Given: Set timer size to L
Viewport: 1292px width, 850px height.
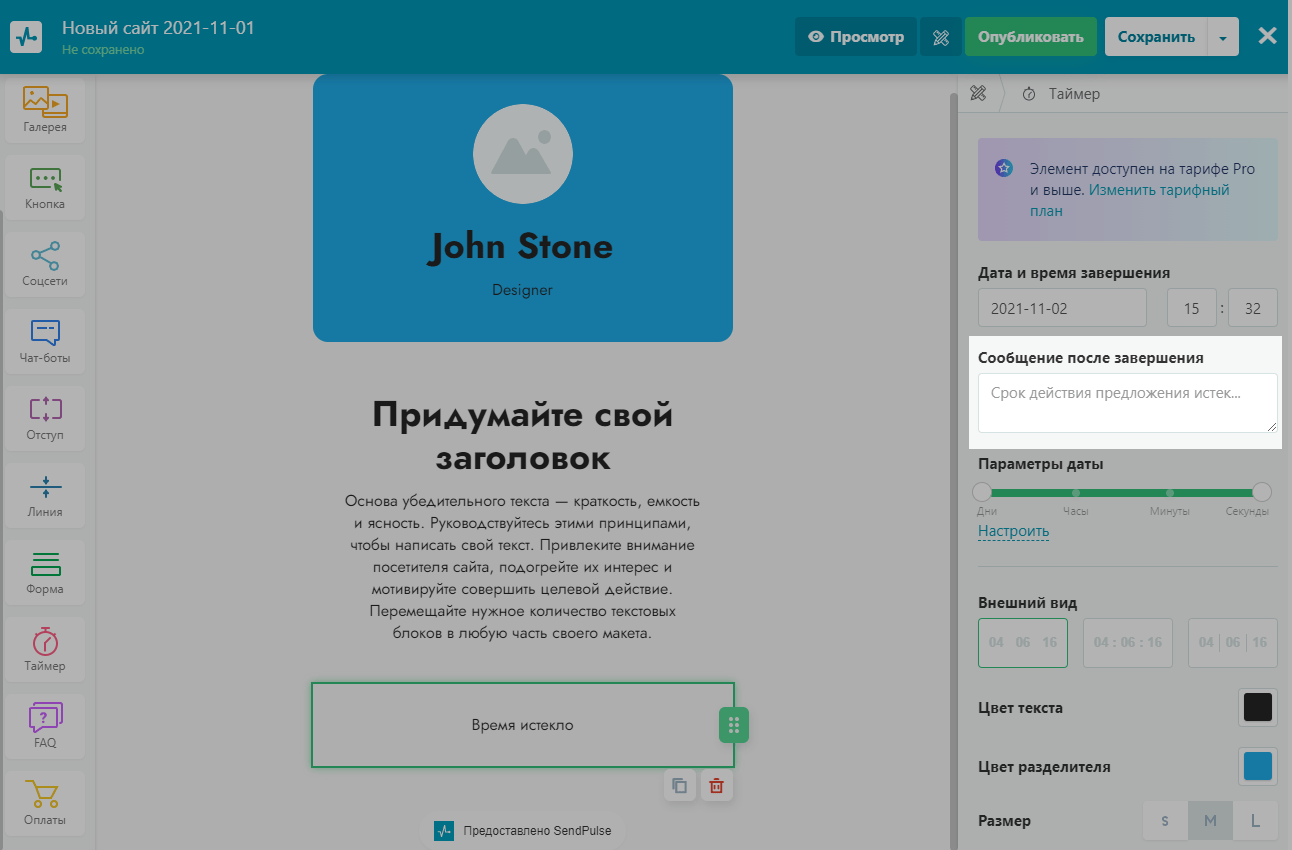Looking at the screenshot, I should tap(1255, 821).
